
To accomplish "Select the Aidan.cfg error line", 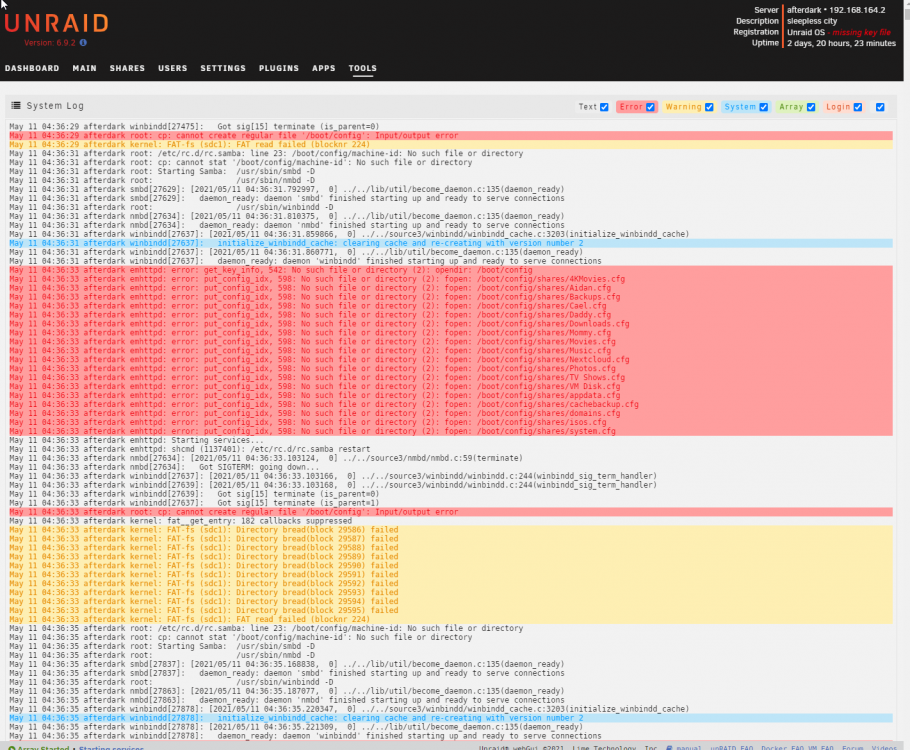I will pyautogui.click(x=450, y=288).
